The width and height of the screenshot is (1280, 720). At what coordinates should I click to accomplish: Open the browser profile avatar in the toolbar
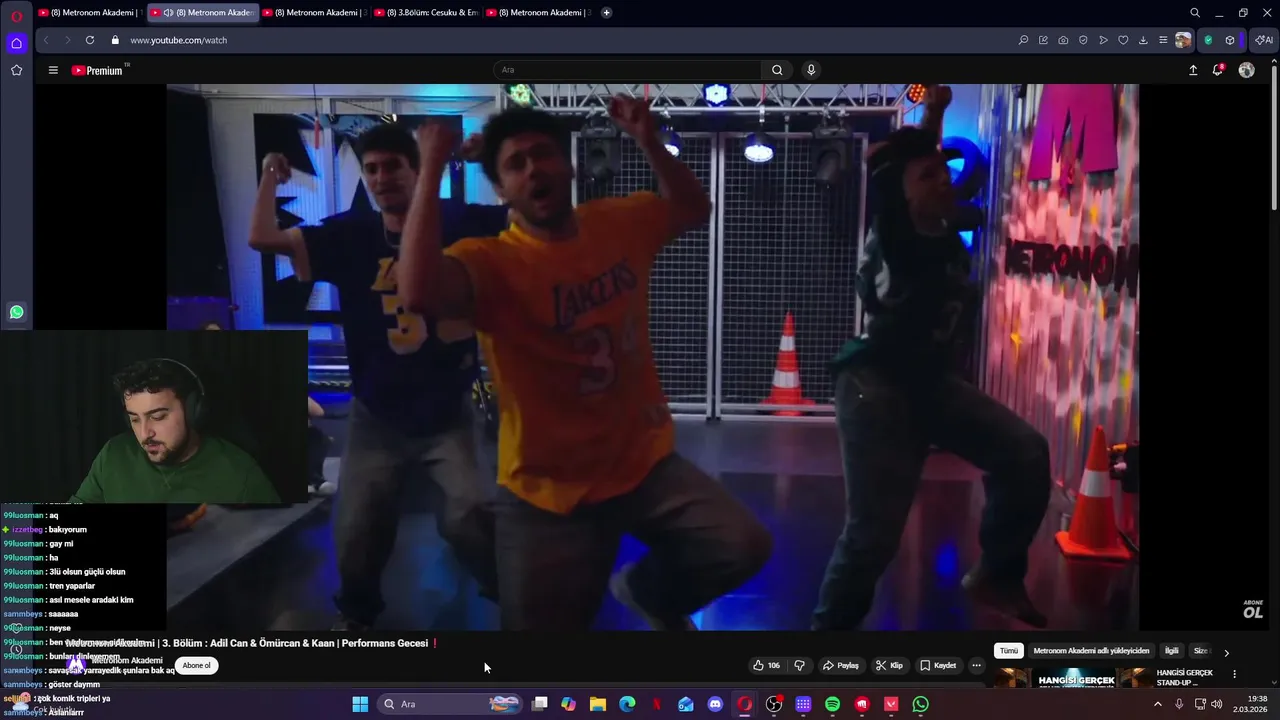click(x=1183, y=40)
